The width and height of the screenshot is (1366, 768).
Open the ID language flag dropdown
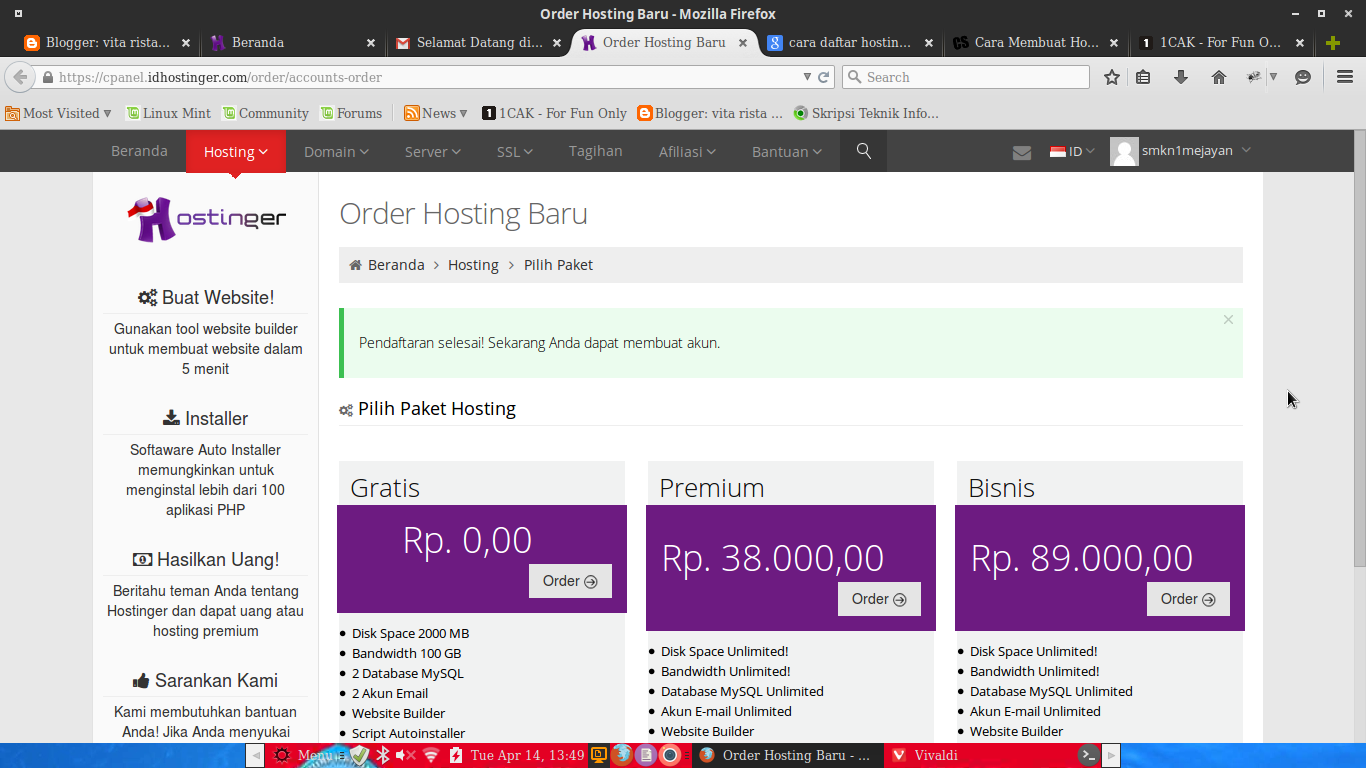click(x=1072, y=151)
